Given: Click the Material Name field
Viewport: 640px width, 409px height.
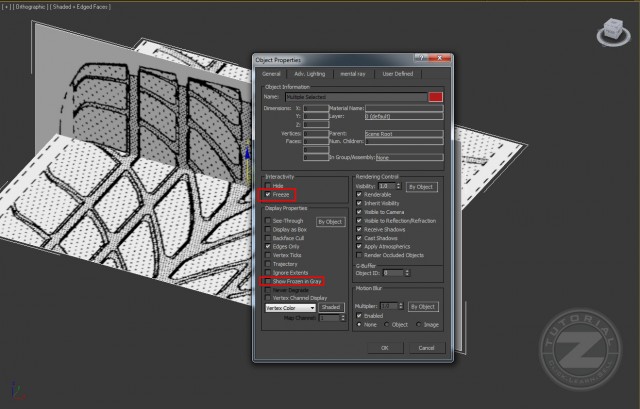Looking at the screenshot, I should (404, 108).
